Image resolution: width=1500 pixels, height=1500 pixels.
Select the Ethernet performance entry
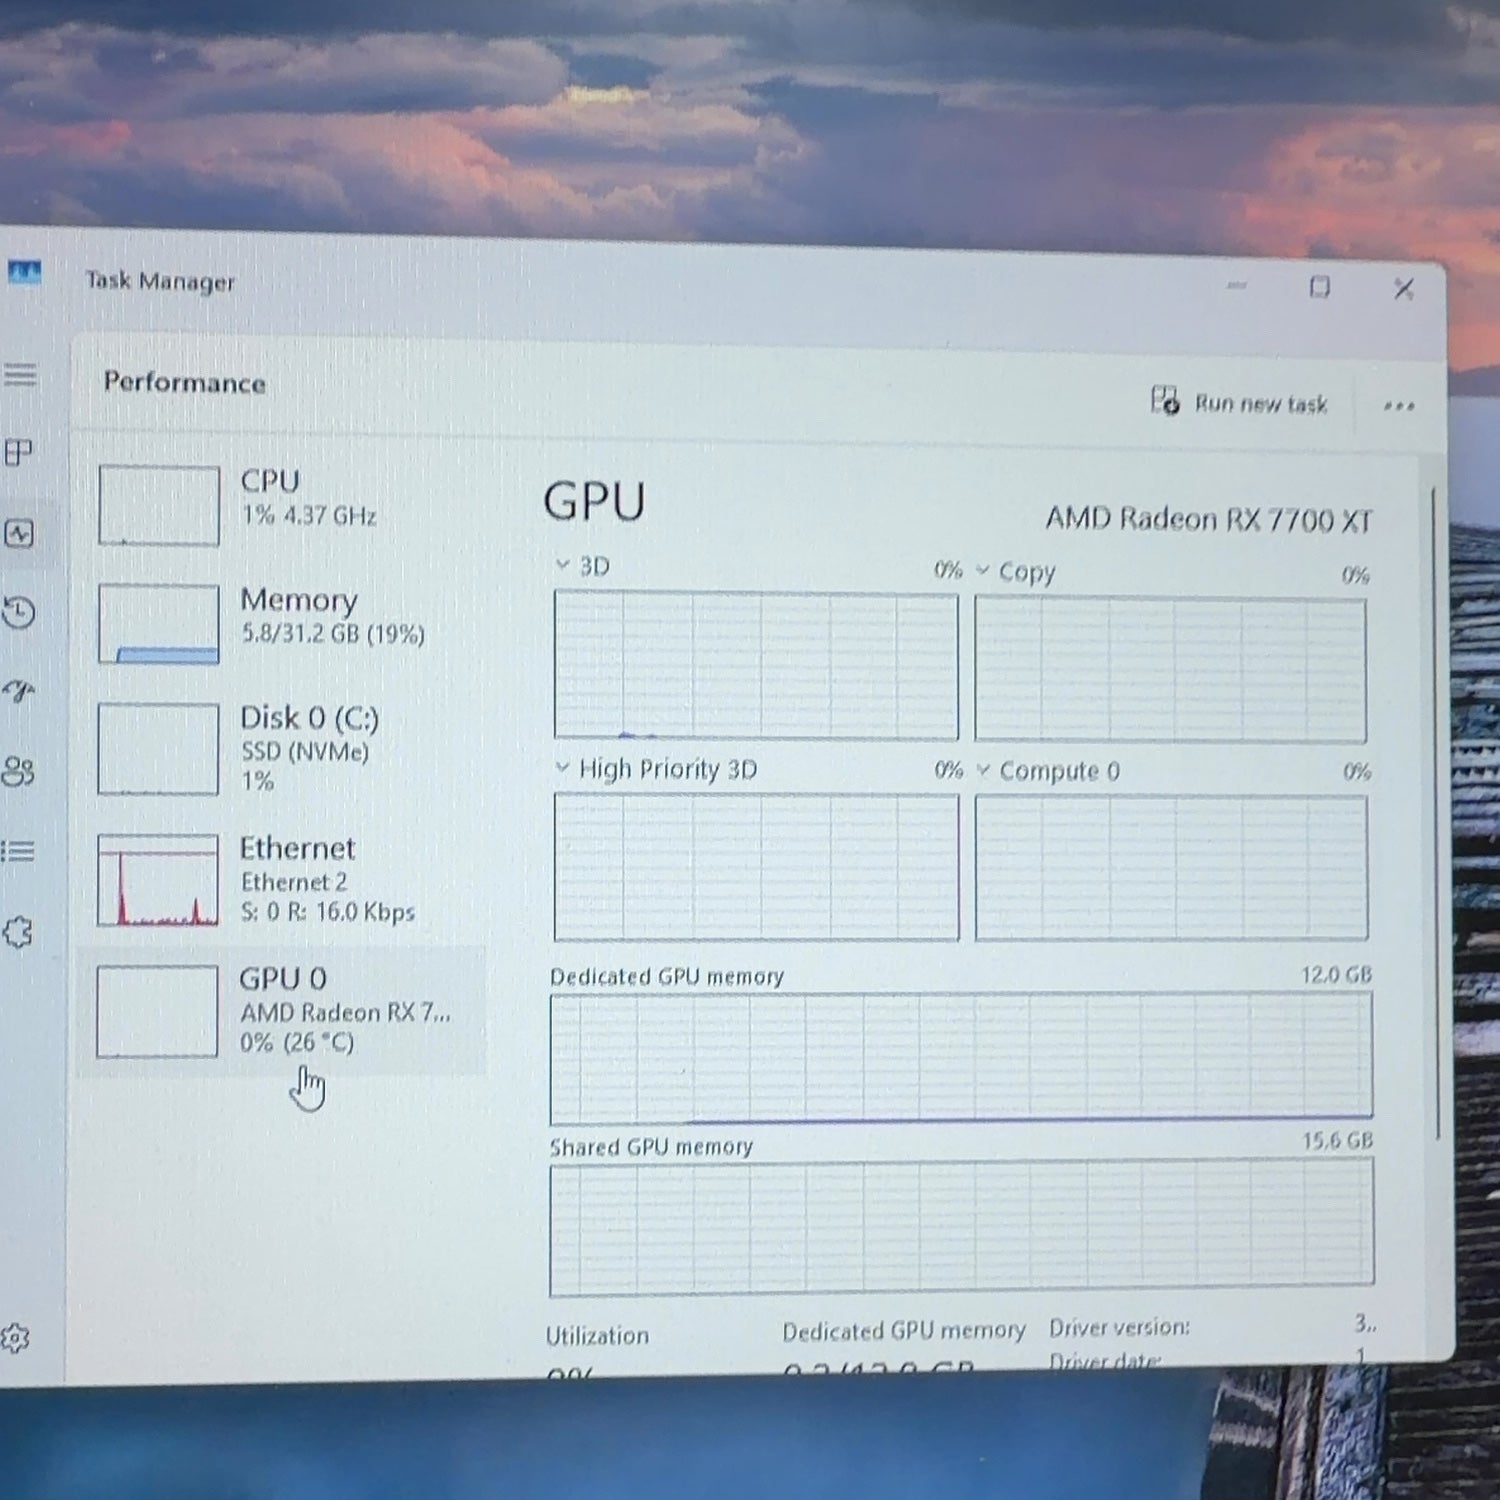pos(282,879)
